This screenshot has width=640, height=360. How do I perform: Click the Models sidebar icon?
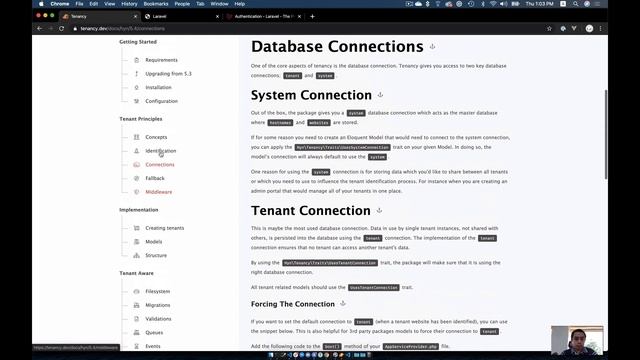136,242
